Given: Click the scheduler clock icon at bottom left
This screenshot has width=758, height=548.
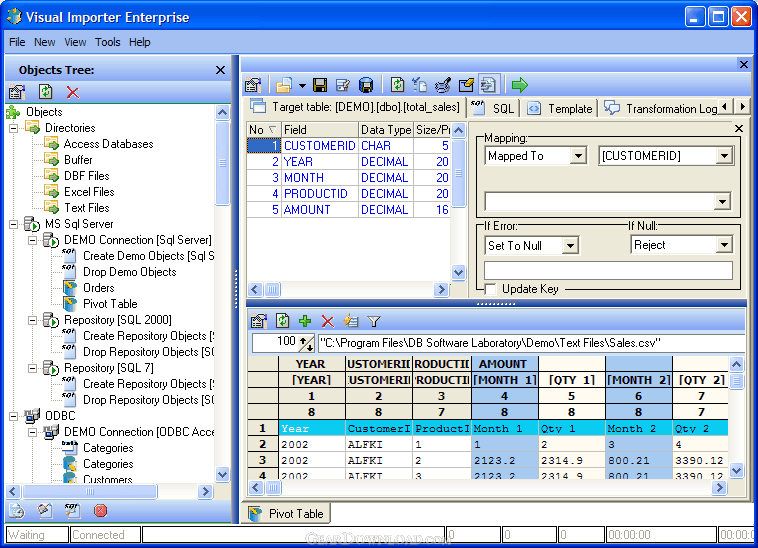Looking at the screenshot, I should [x=17, y=511].
